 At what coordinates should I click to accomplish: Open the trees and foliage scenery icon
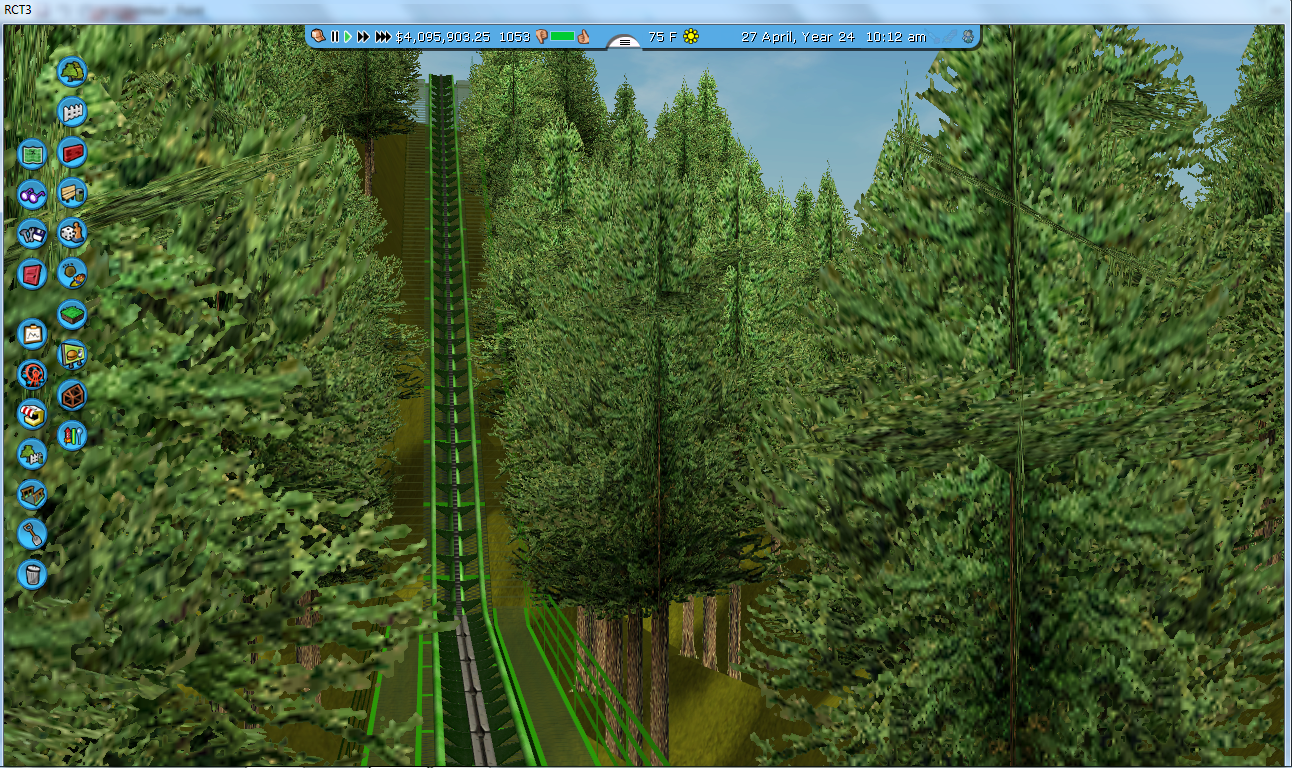(72, 71)
